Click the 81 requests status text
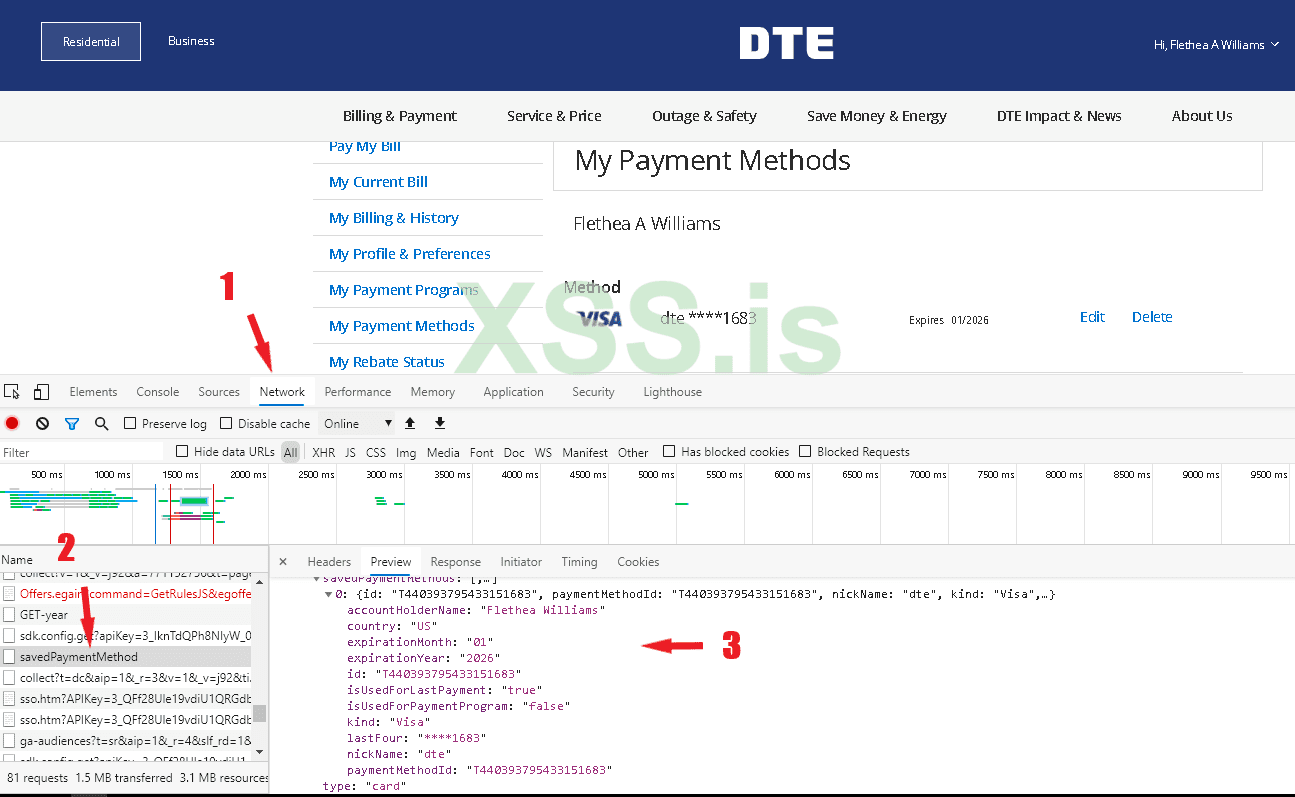The image size is (1295, 797). coord(38,777)
